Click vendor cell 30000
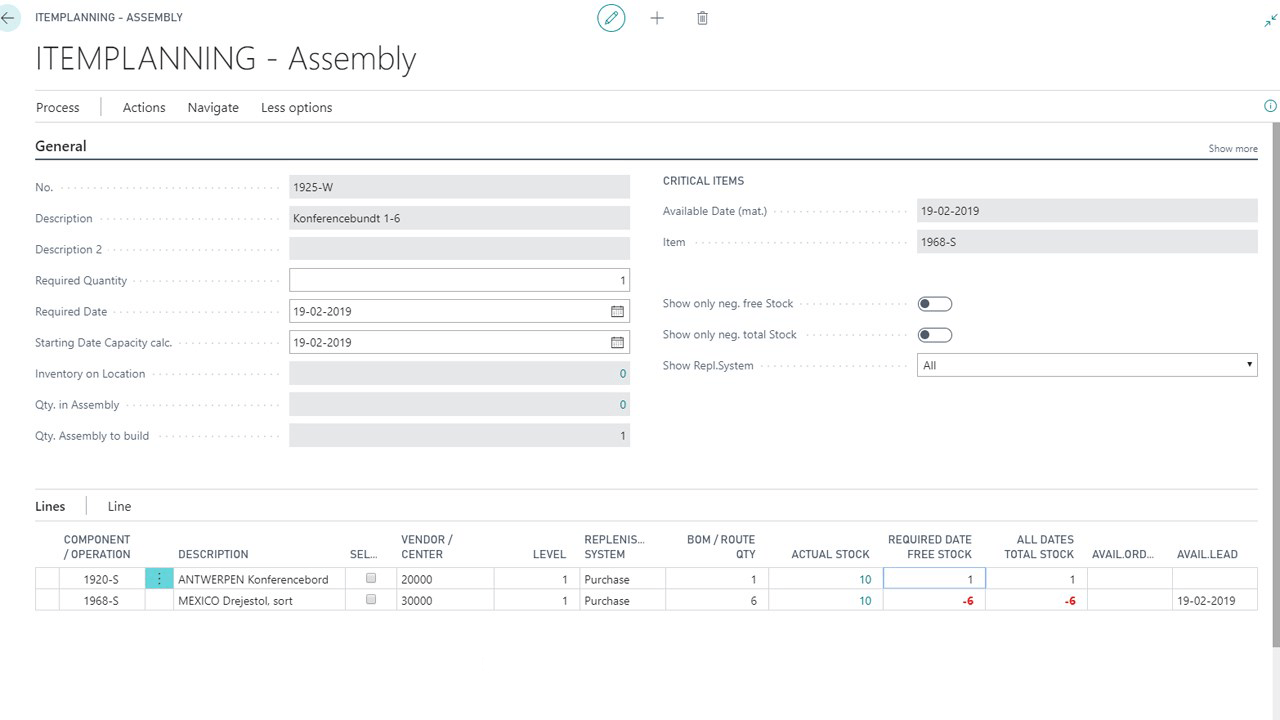 pos(445,601)
